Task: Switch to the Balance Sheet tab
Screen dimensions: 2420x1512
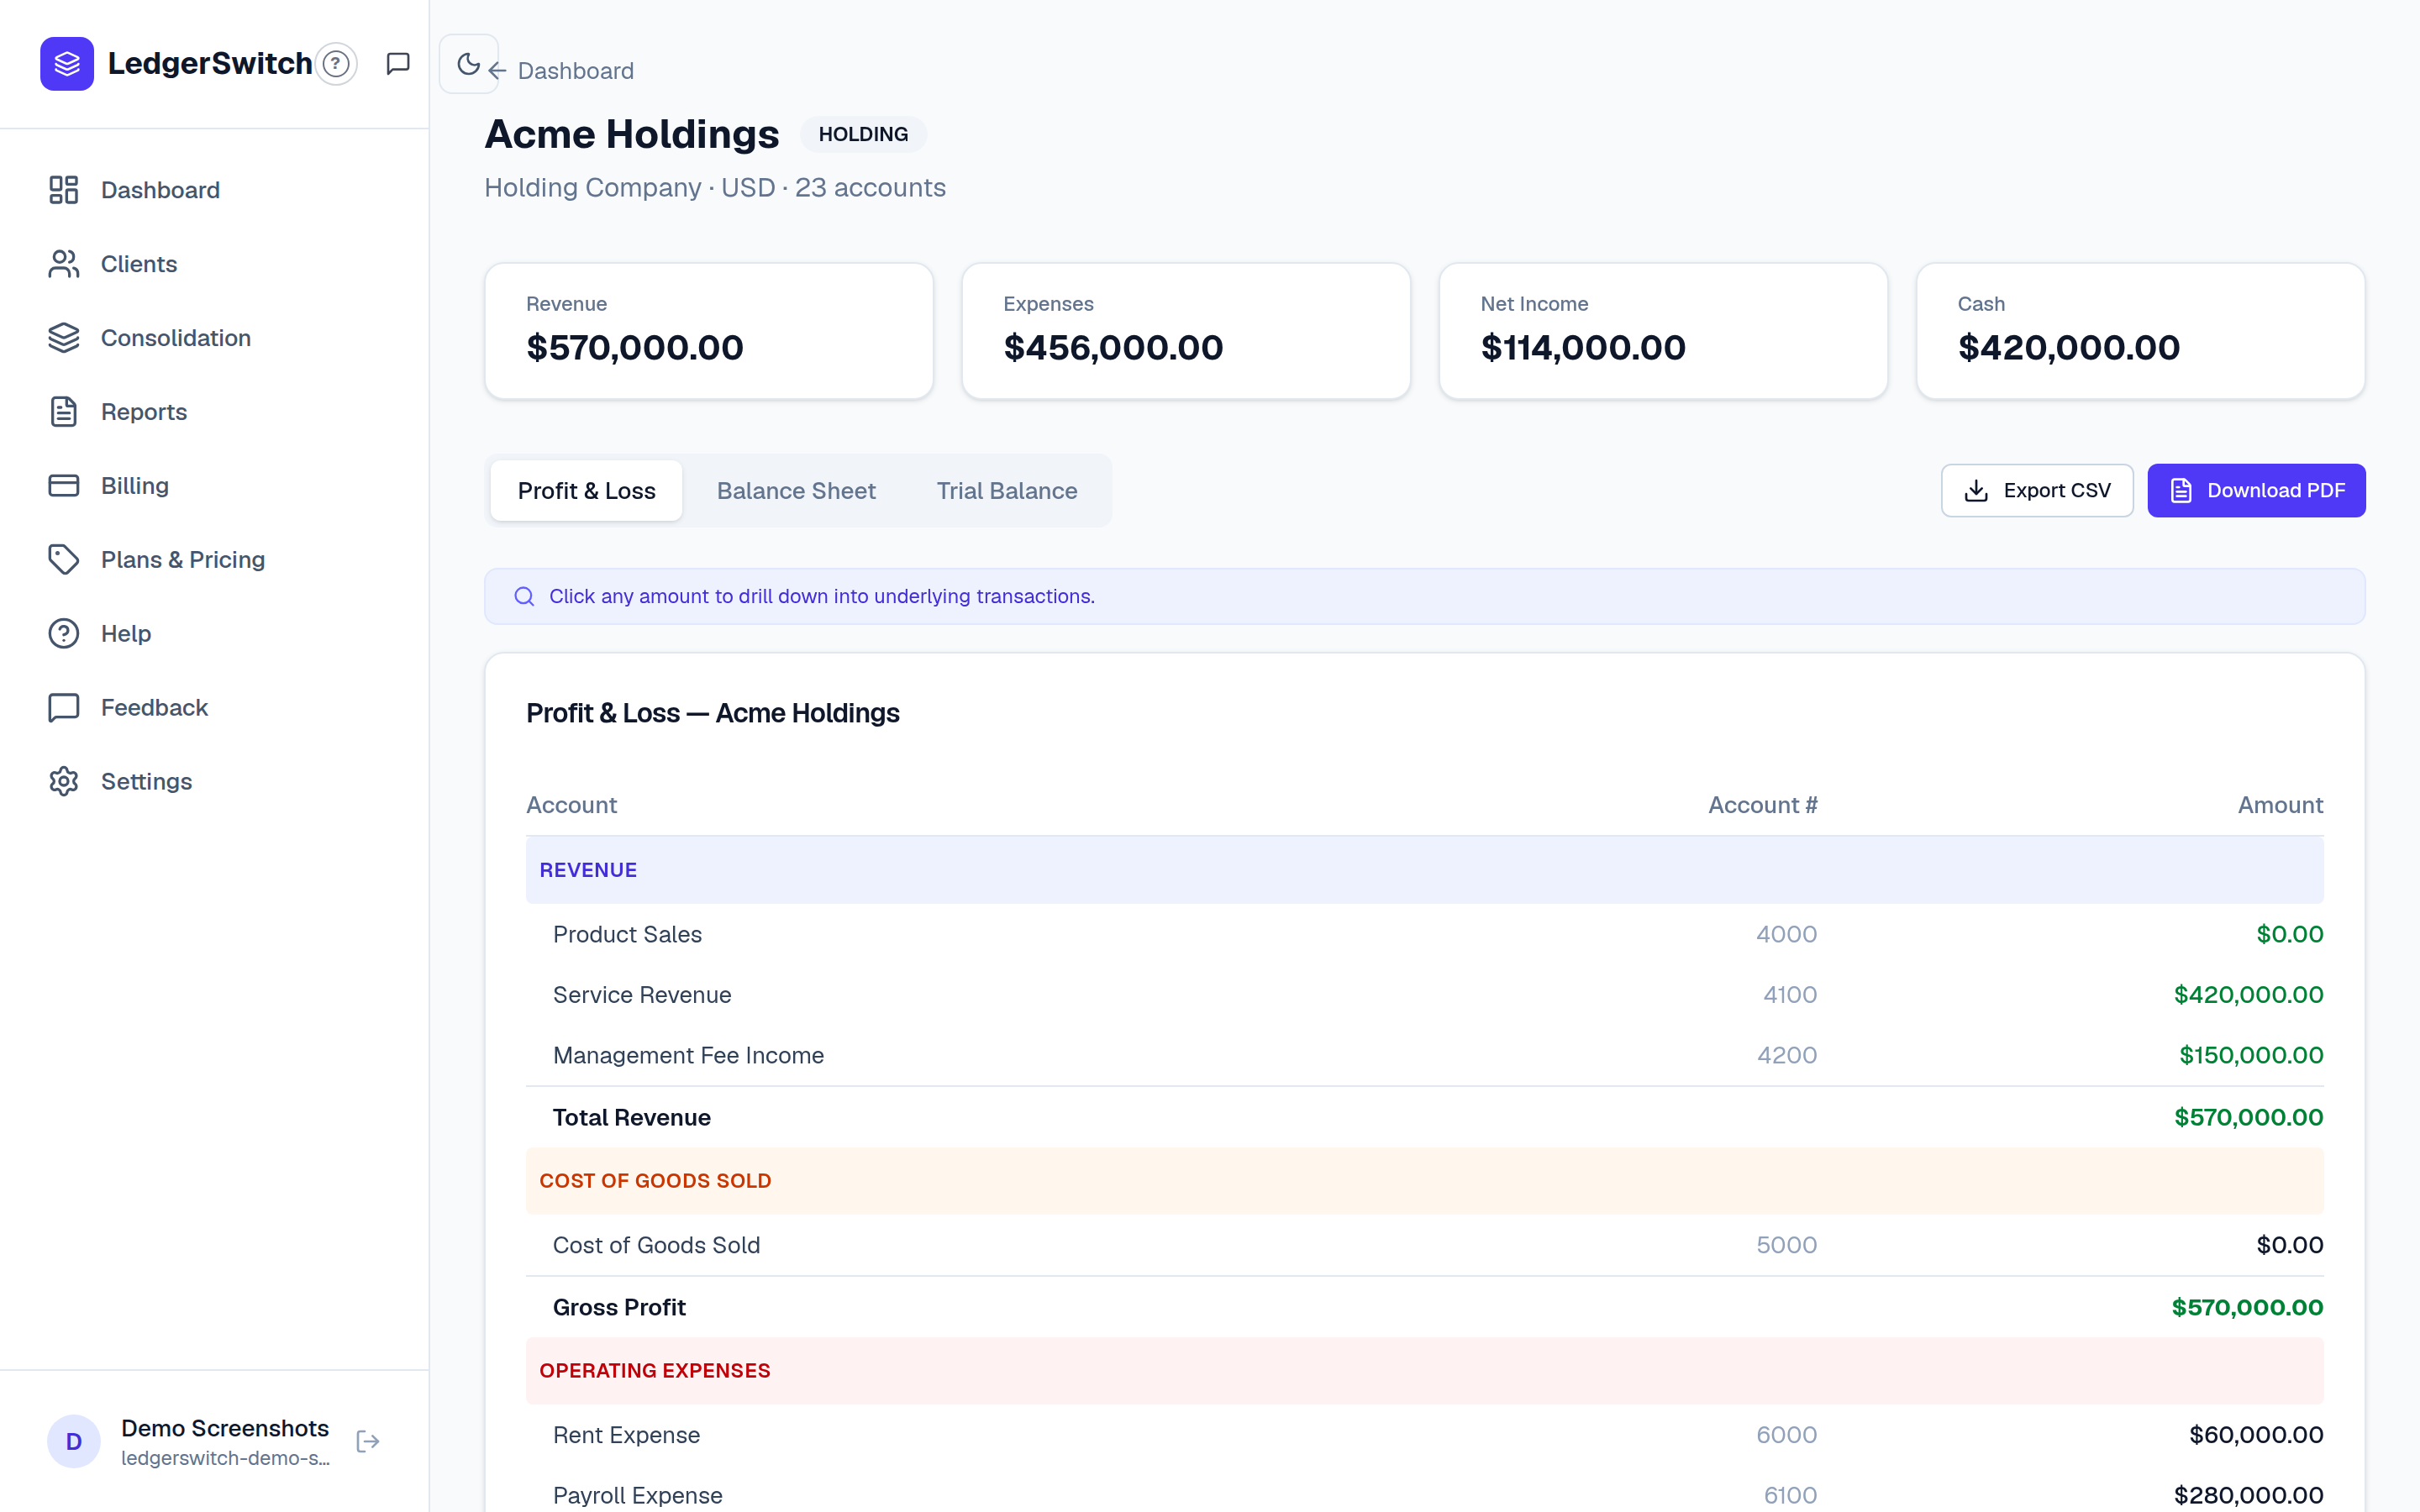Action: (x=796, y=491)
